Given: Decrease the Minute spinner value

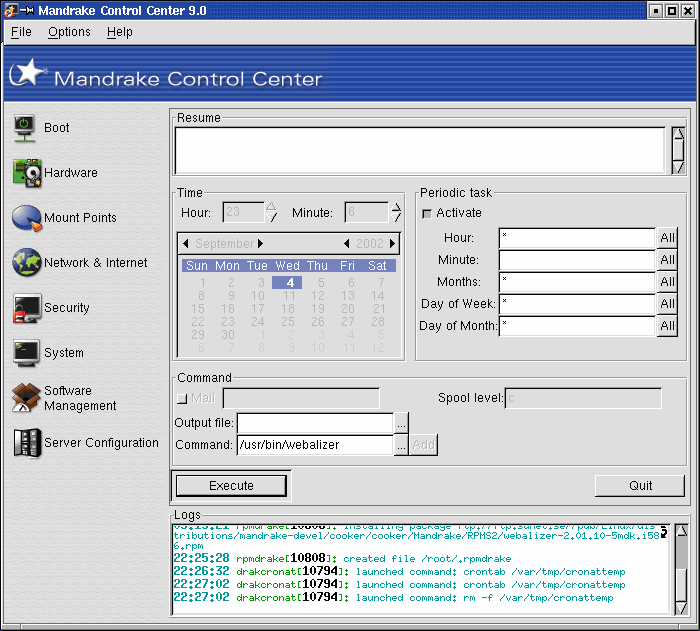Looking at the screenshot, I should pyautogui.click(x=396, y=217).
